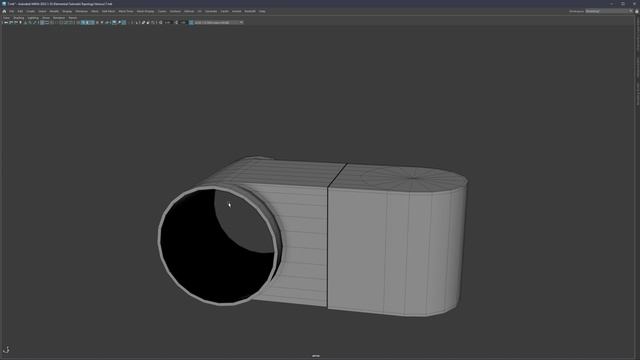The image size is (640, 360).
Task: Open the Generate menu
Action: click(211, 11)
